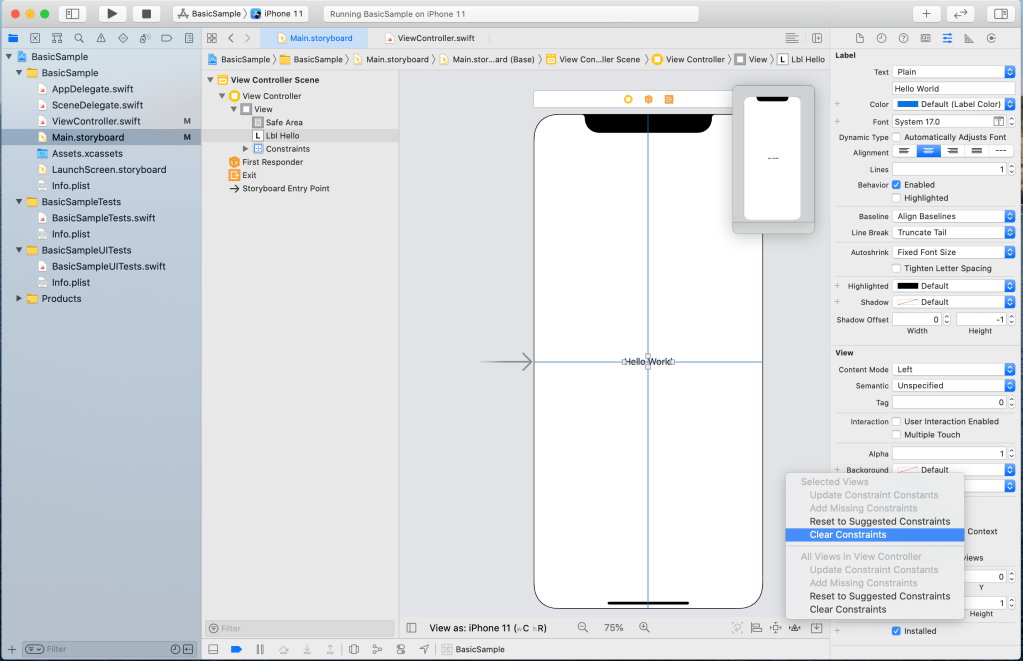Open the Content Mode dropdown
This screenshot has height=661, width=1023.
click(953, 370)
